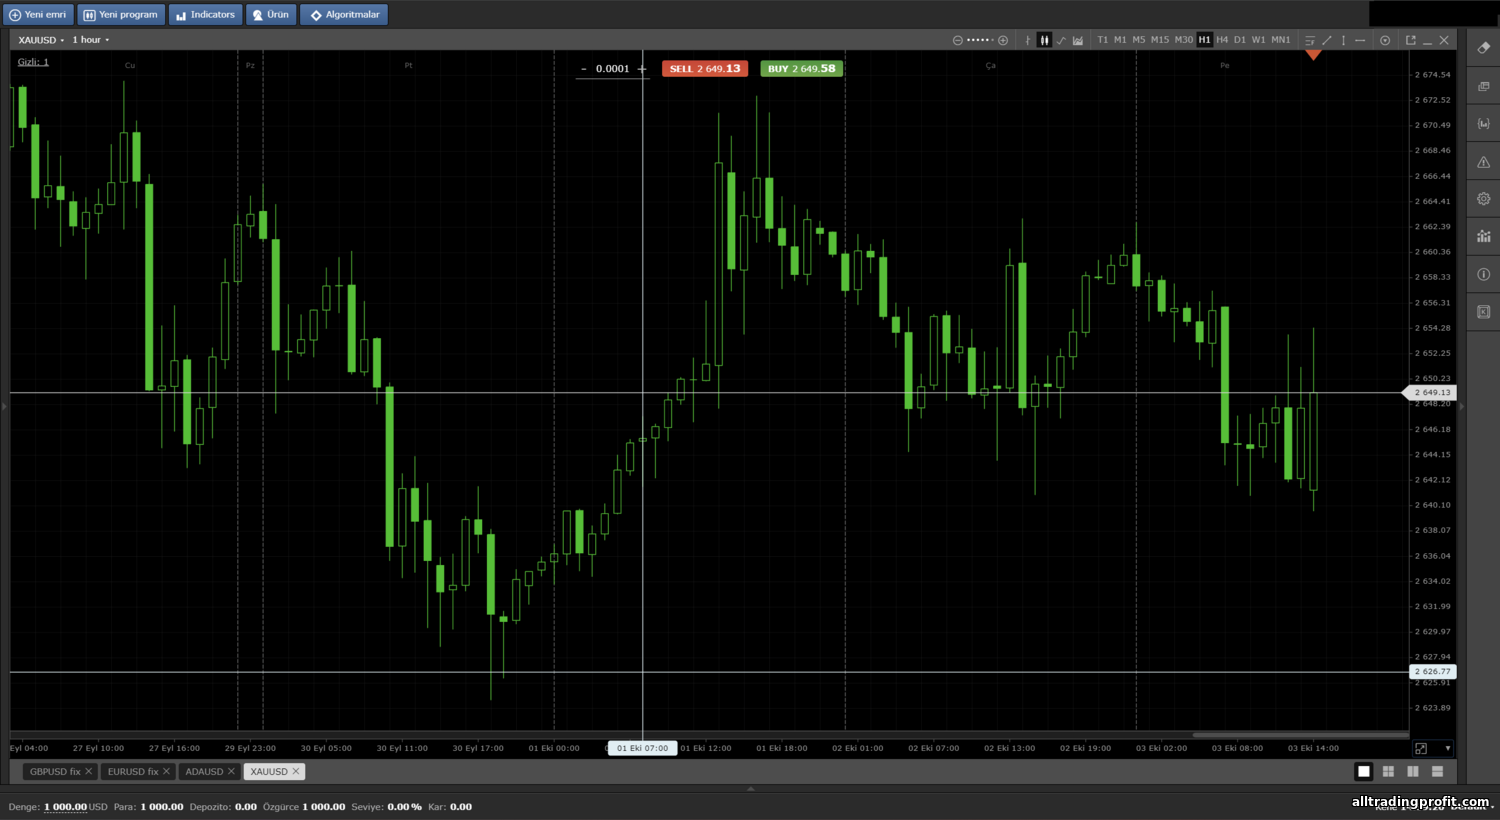1500x820 pixels.
Task: Select the W1 timeframe
Action: (1259, 40)
